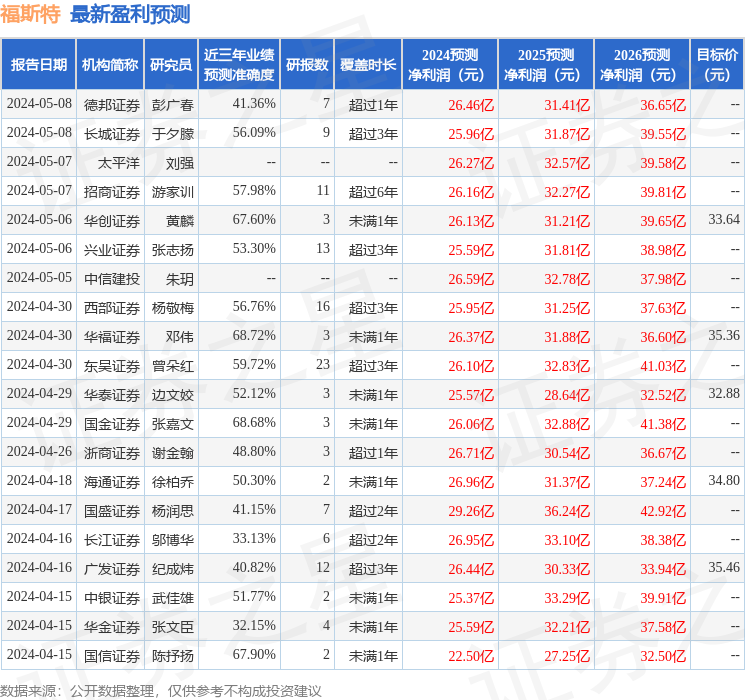The height and width of the screenshot is (700, 745).
Task: Click target price 32.88
Action: (x=724, y=393)
